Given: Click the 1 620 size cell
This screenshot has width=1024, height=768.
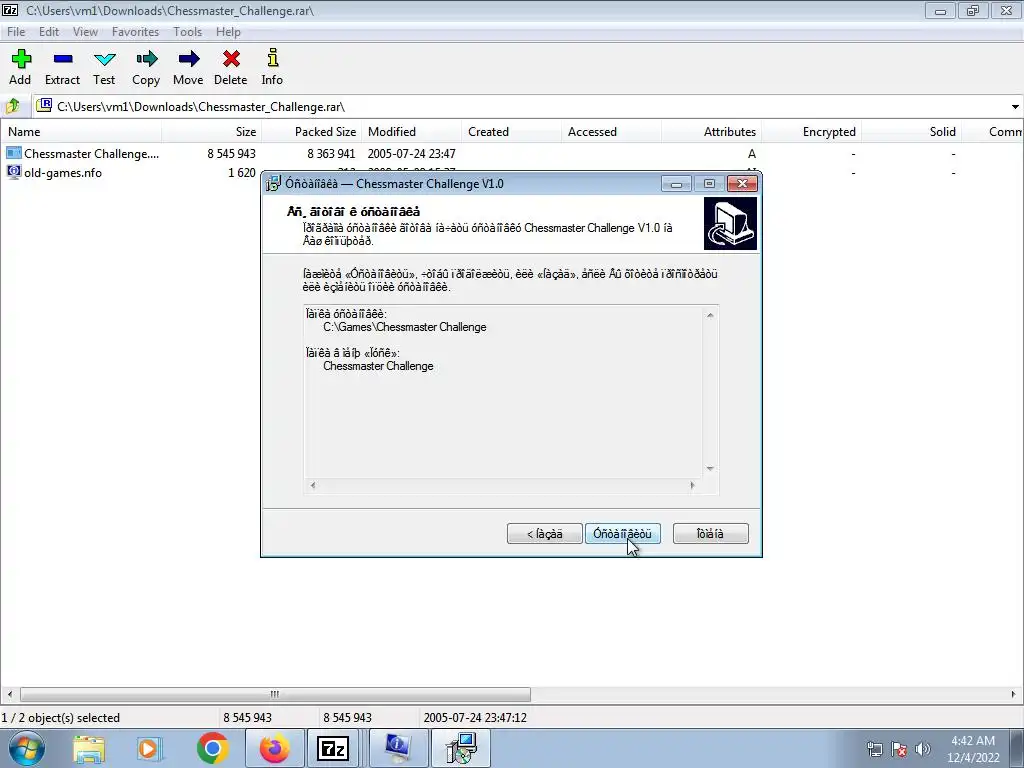Looking at the screenshot, I should tap(242, 172).
